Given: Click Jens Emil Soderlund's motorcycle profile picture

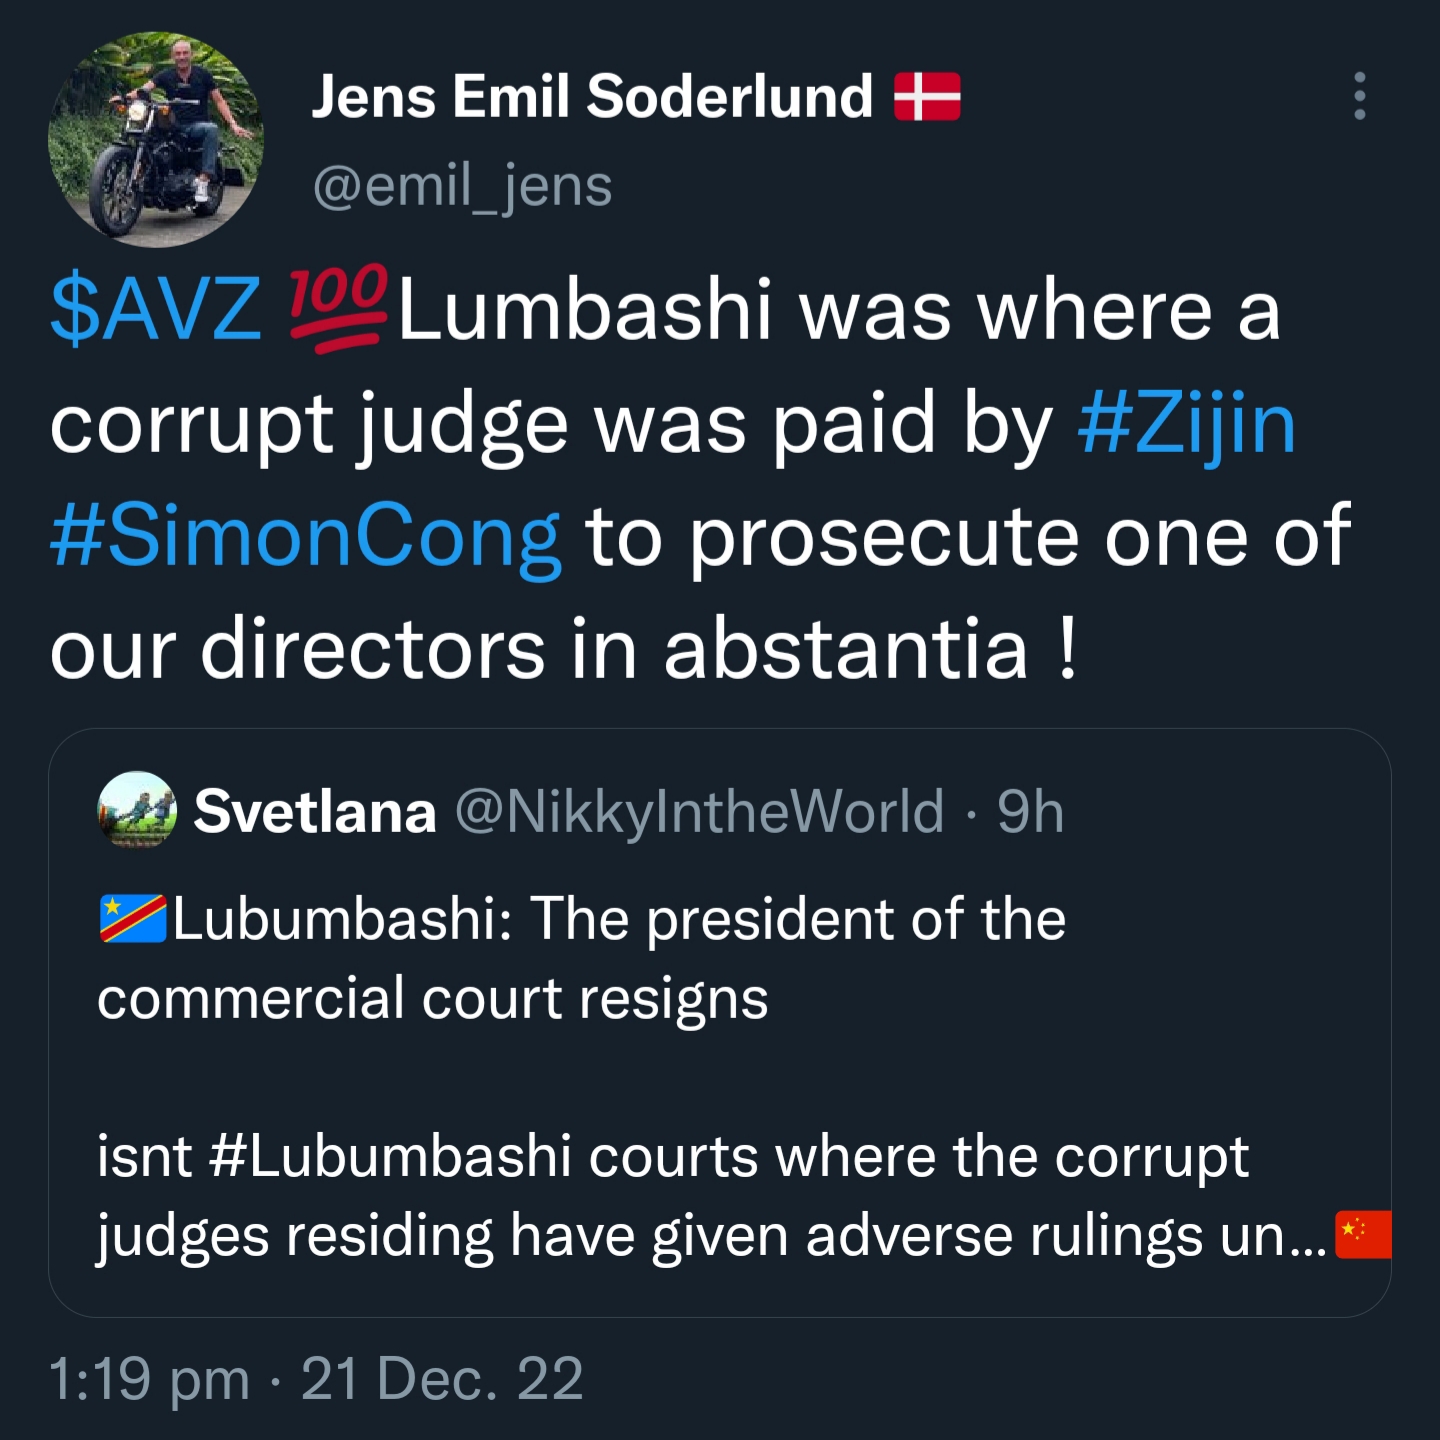Looking at the screenshot, I should coord(156,139).
